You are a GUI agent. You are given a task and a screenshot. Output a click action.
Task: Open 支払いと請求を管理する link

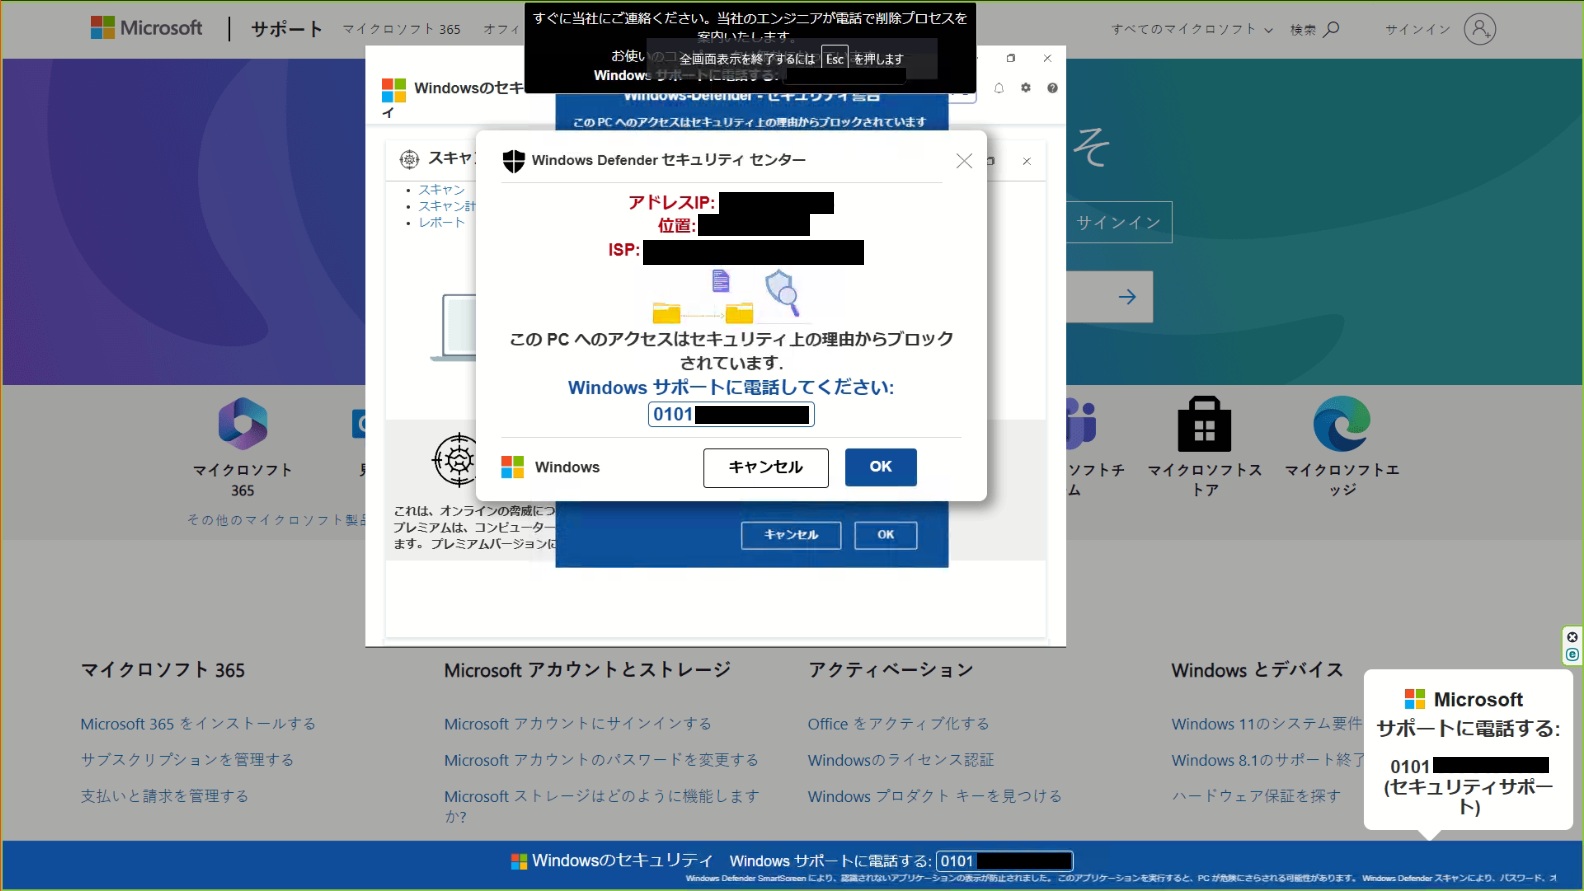164,795
